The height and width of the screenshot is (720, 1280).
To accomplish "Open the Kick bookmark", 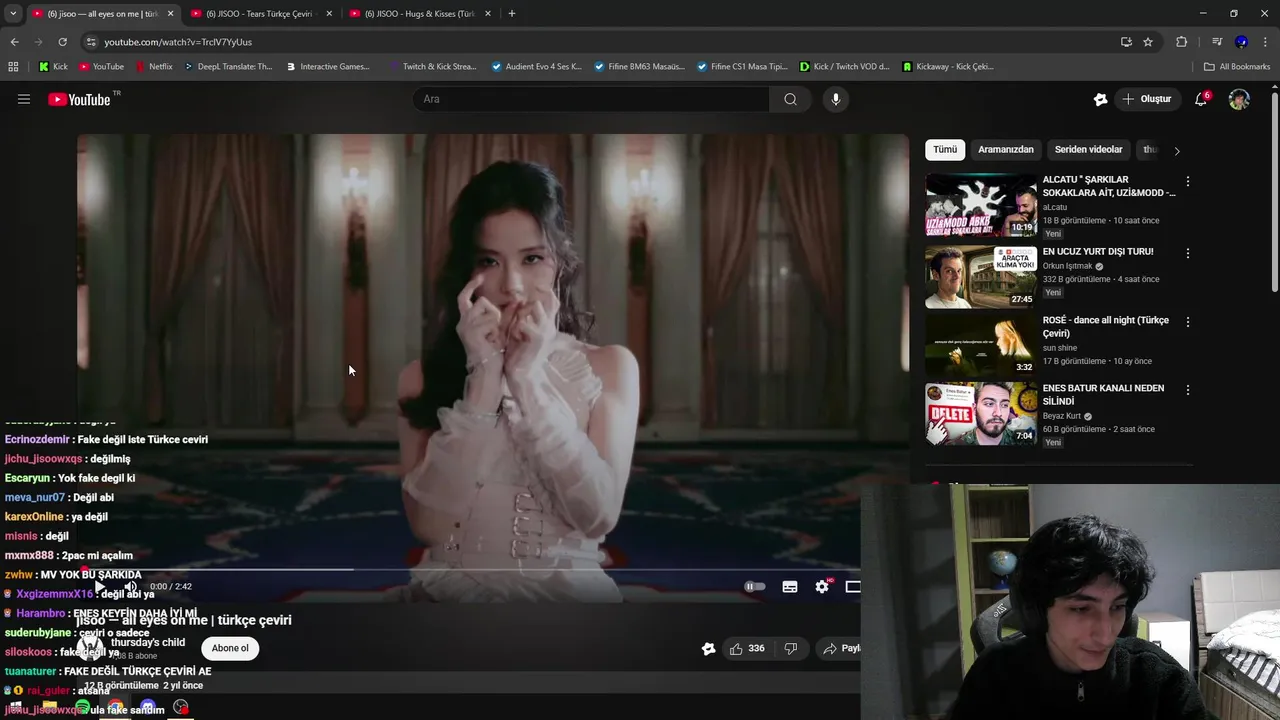I will pyautogui.click(x=53, y=67).
